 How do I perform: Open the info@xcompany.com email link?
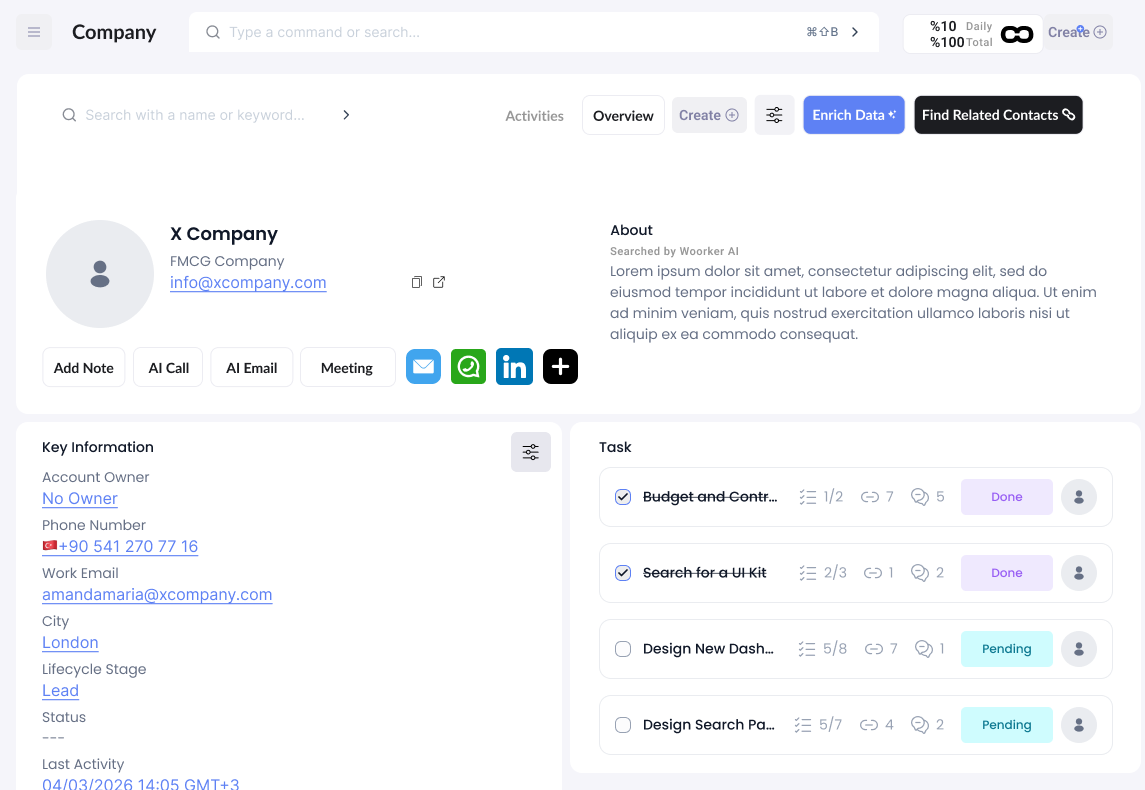click(248, 283)
